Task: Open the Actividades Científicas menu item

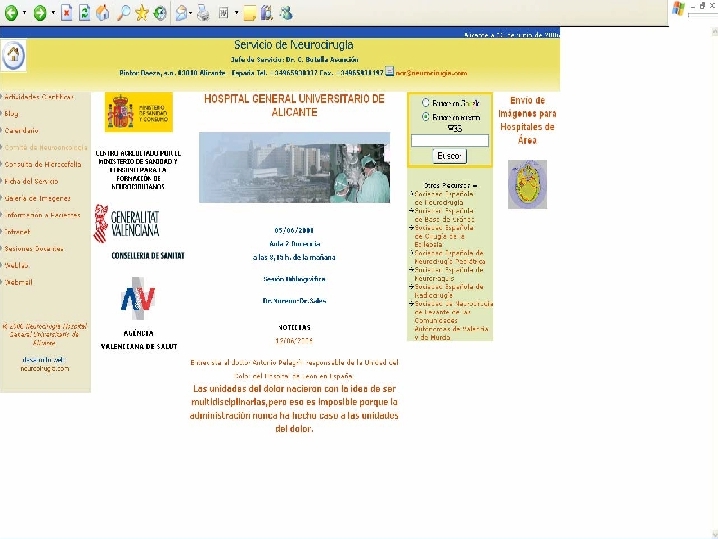Action: pos(39,97)
